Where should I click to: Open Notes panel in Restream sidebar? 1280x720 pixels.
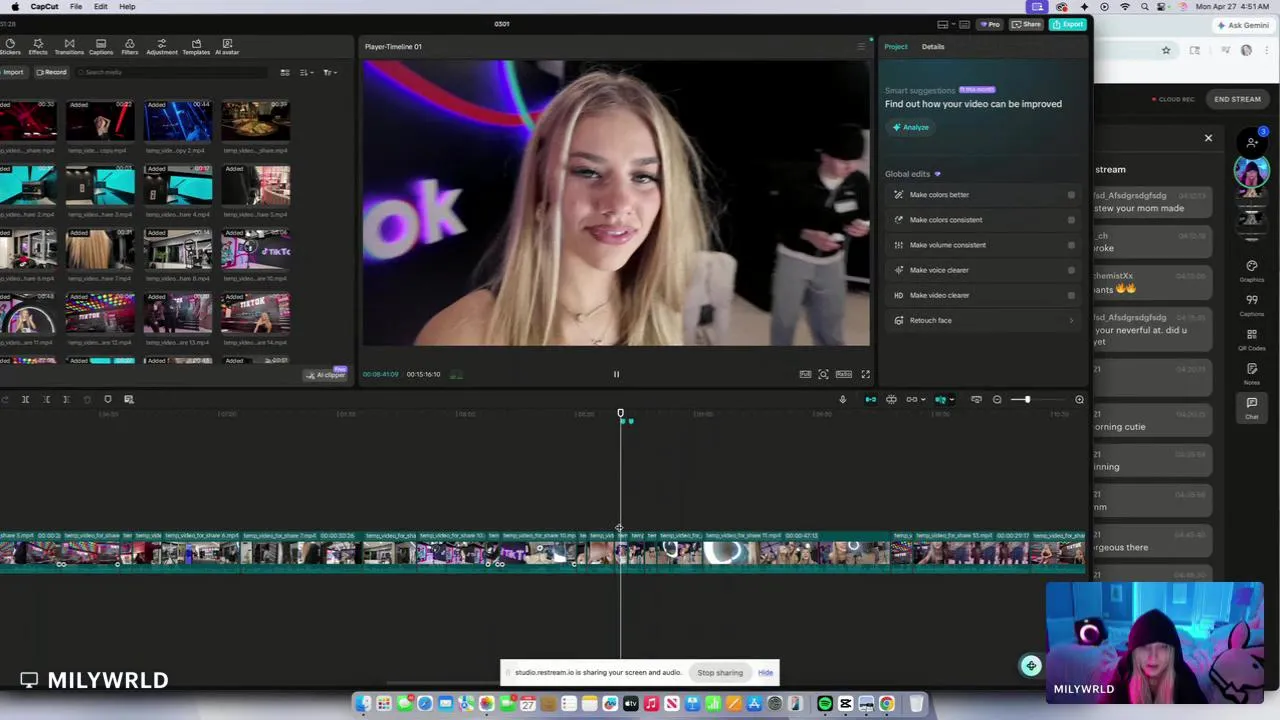[1251, 373]
